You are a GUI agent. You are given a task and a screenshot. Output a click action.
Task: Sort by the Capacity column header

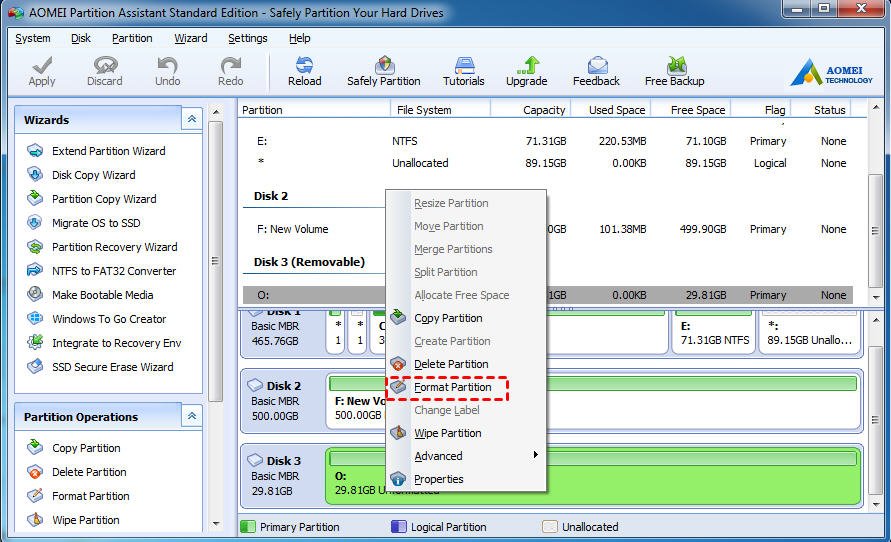[531, 110]
